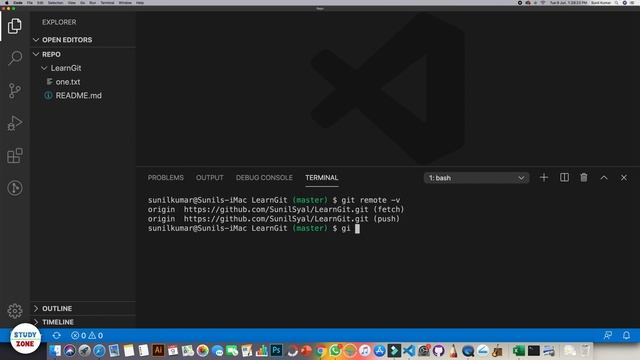Maximize panel size with up chevron
The width and height of the screenshot is (640, 360).
click(604, 178)
